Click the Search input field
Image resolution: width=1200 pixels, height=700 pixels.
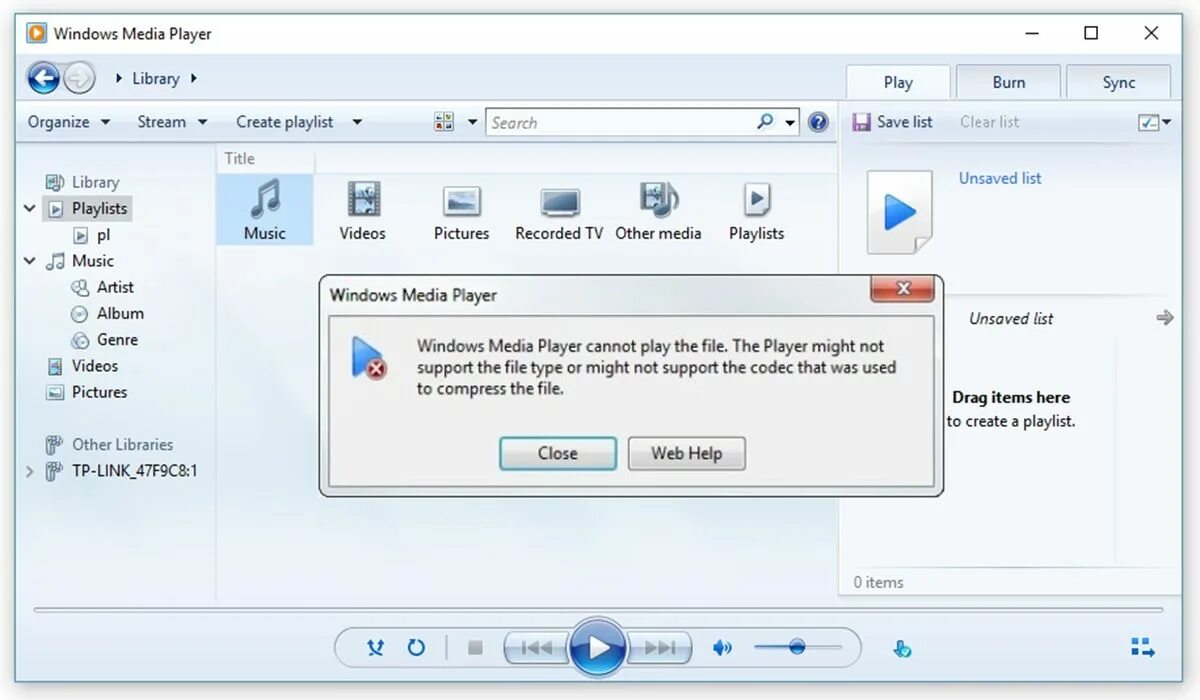pos(620,122)
